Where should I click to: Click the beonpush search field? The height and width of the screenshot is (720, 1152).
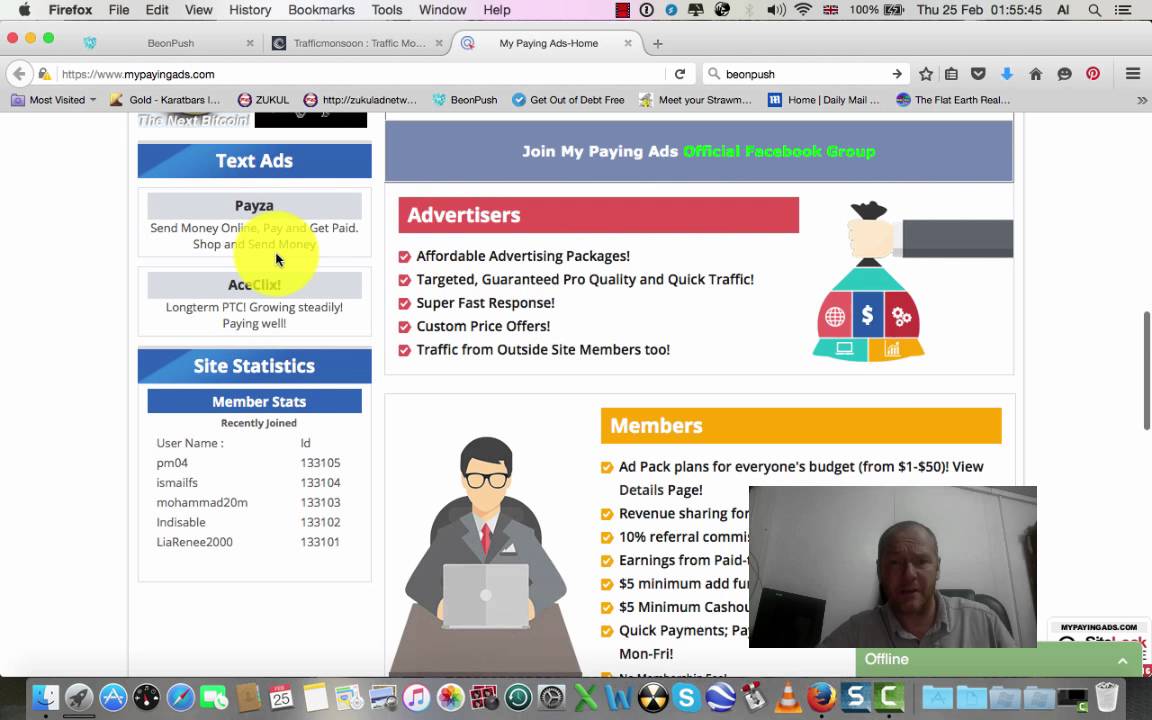click(x=804, y=74)
